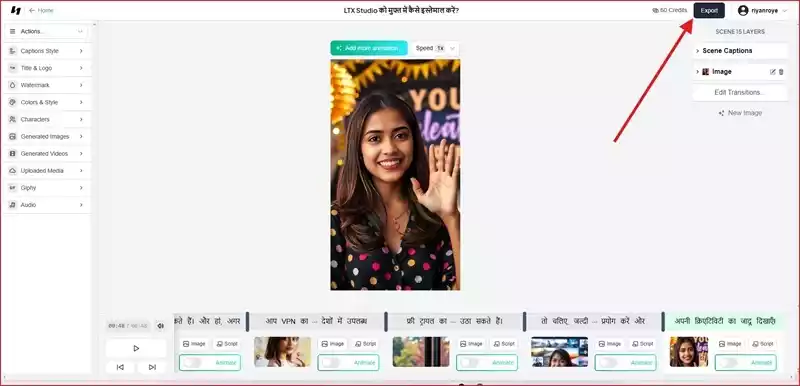Toggle Animate for the अपनी क्रिएटिविटी scene
The width and height of the screenshot is (800, 386).
coord(729,363)
